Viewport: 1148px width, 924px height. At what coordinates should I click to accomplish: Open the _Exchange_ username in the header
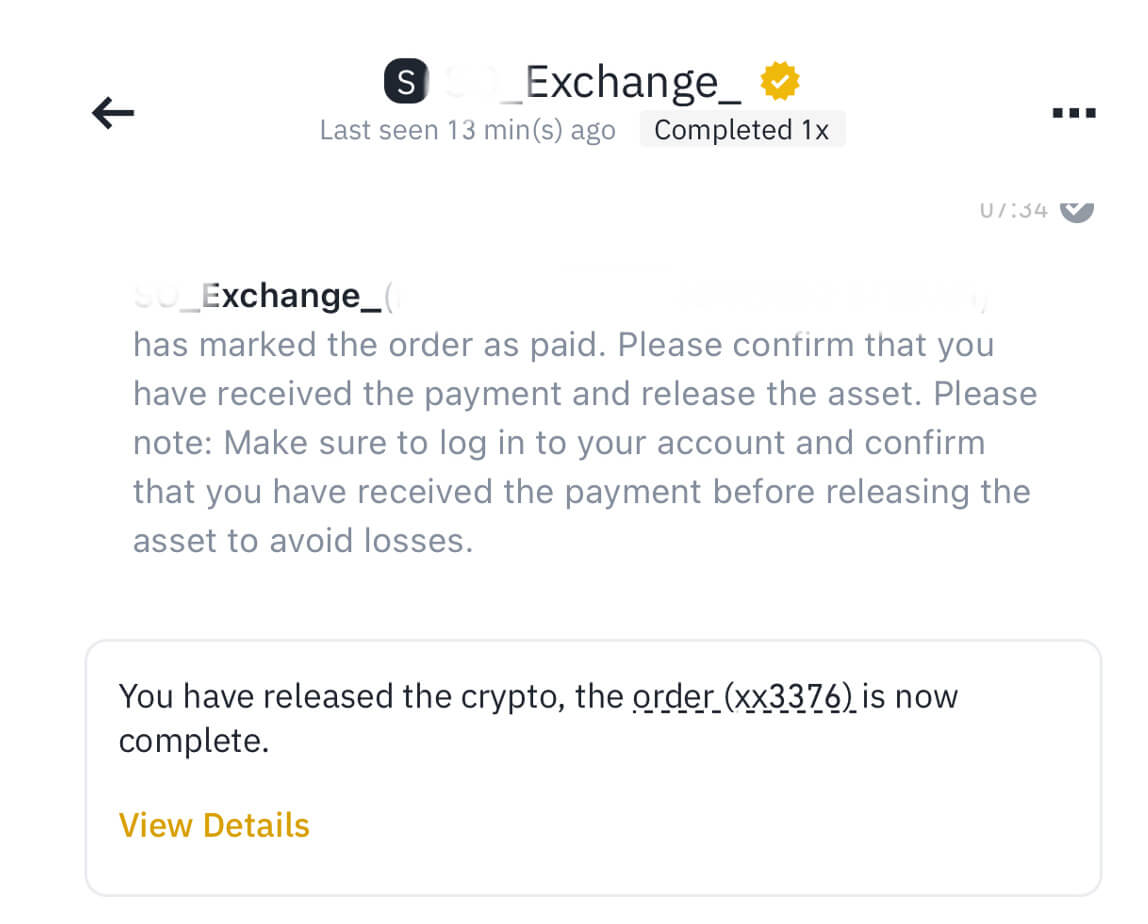tap(632, 82)
